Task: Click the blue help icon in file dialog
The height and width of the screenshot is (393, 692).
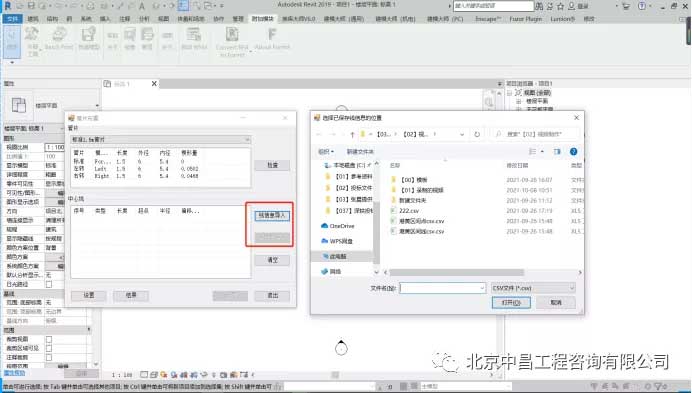Action: 573,151
